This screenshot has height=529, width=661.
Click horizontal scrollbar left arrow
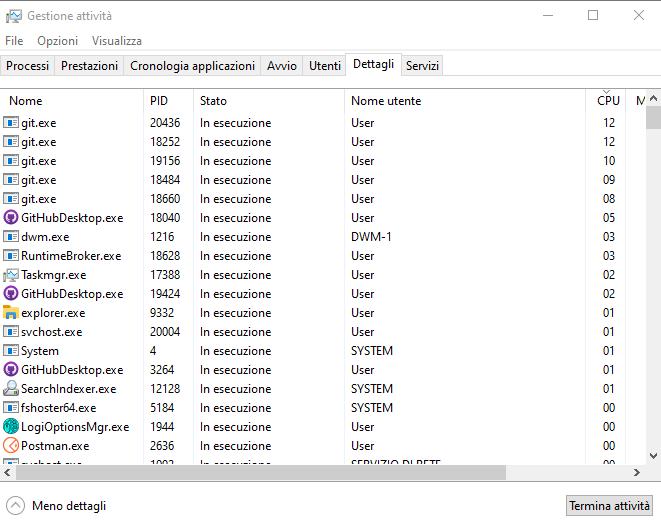tap(7, 473)
